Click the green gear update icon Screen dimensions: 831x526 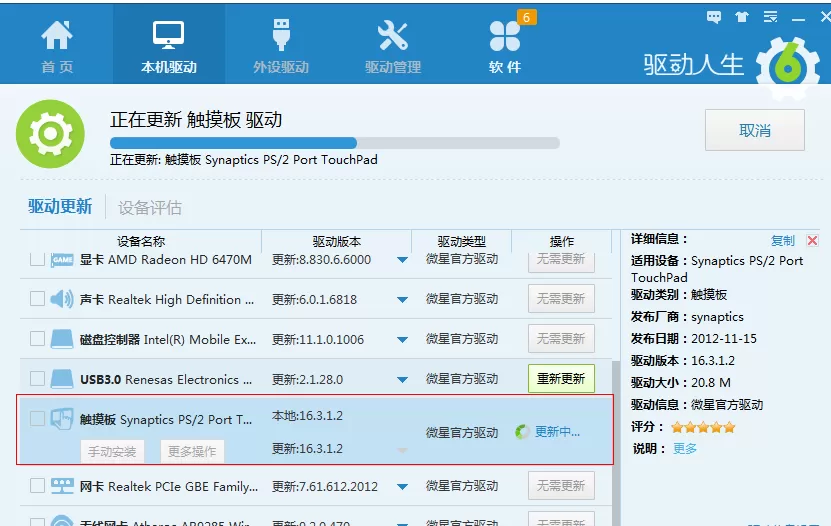coord(50,134)
